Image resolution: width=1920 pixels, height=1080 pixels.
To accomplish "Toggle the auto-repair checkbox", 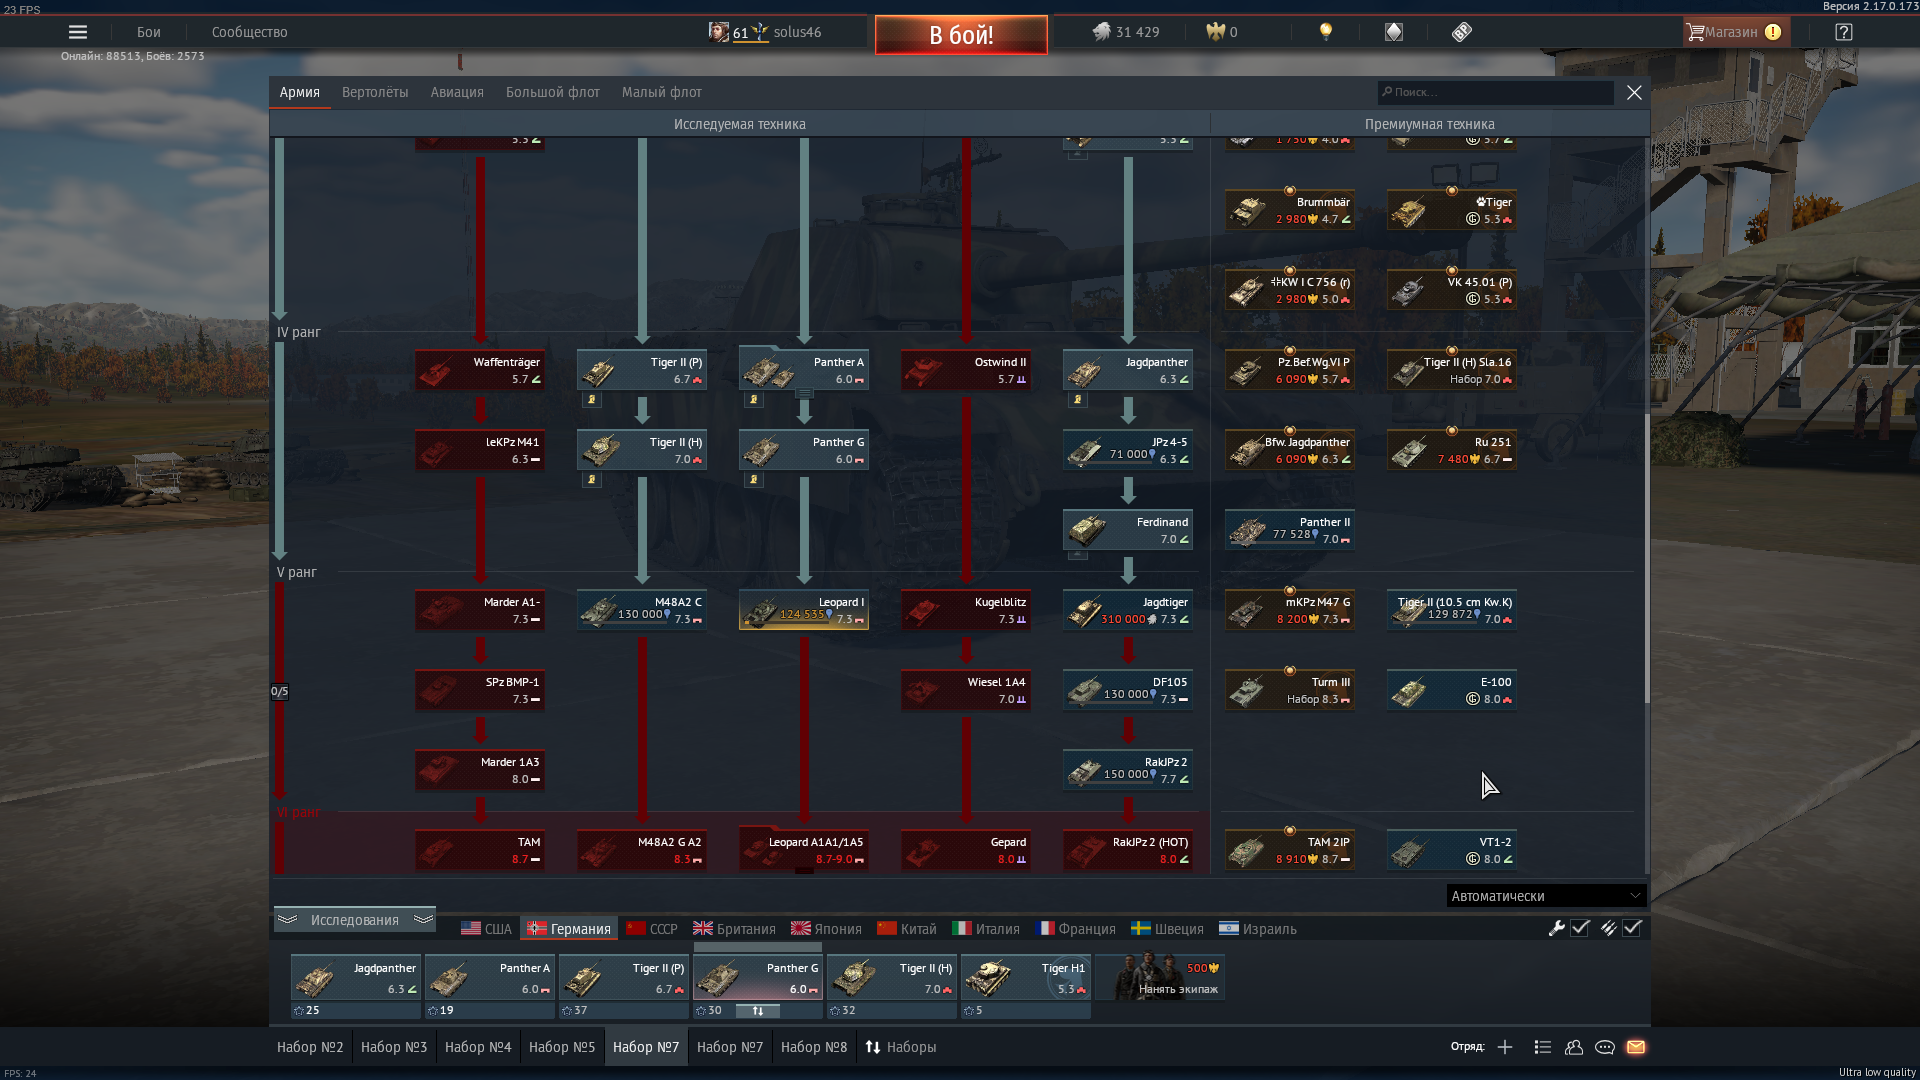I will point(1580,928).
